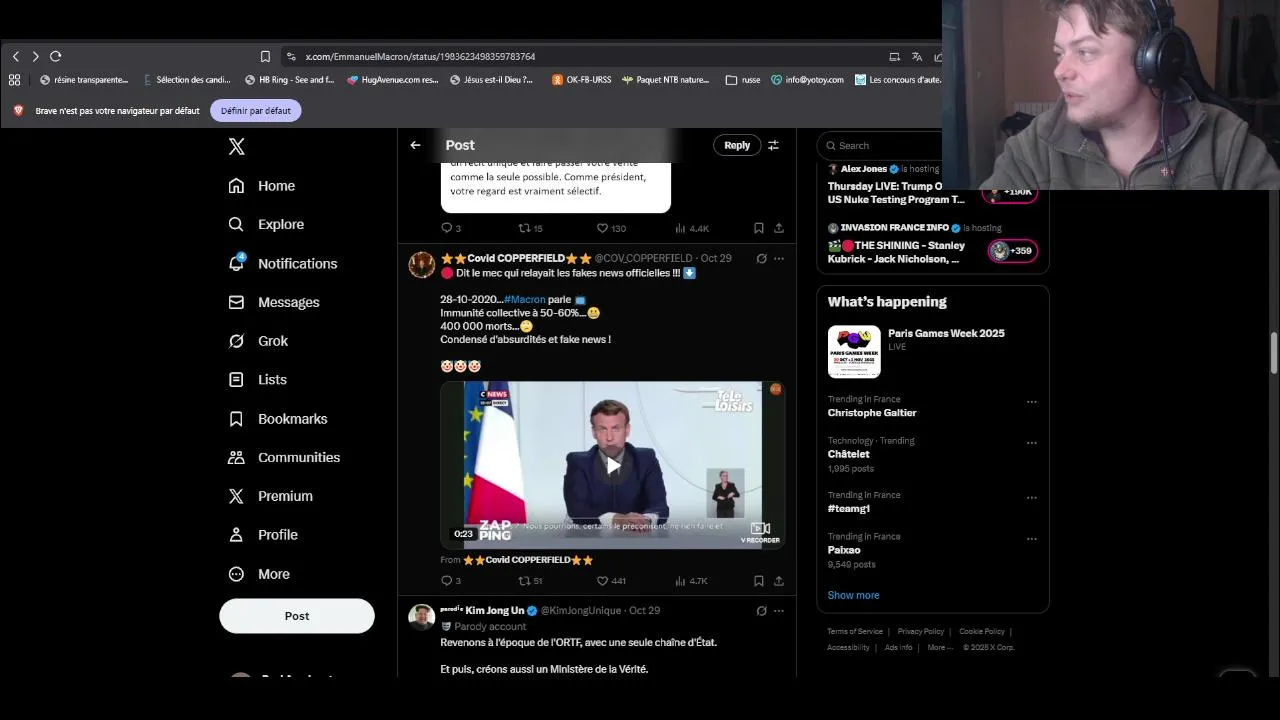Click back arrow next to Post header
Image resolution: width=1280 pixels, height=720 pixels.
pos(415,145)
